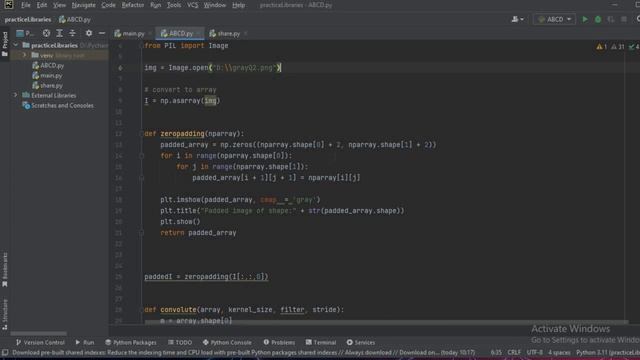Open the TODO tool window
This screenshot has height=360, width=640.
[180, 342]
